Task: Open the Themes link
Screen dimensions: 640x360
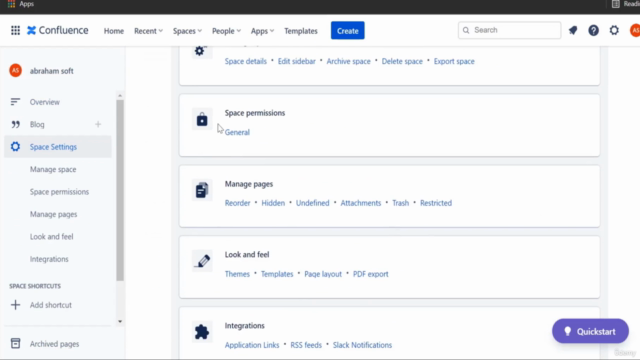Action: click(237, 274)
